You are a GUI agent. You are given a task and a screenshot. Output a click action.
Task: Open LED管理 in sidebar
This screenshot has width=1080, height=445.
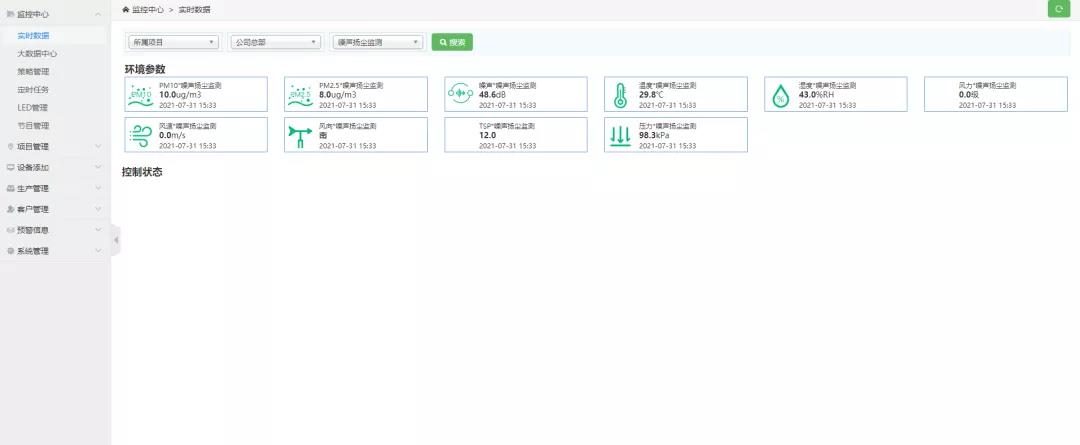[x=32, y=107]
